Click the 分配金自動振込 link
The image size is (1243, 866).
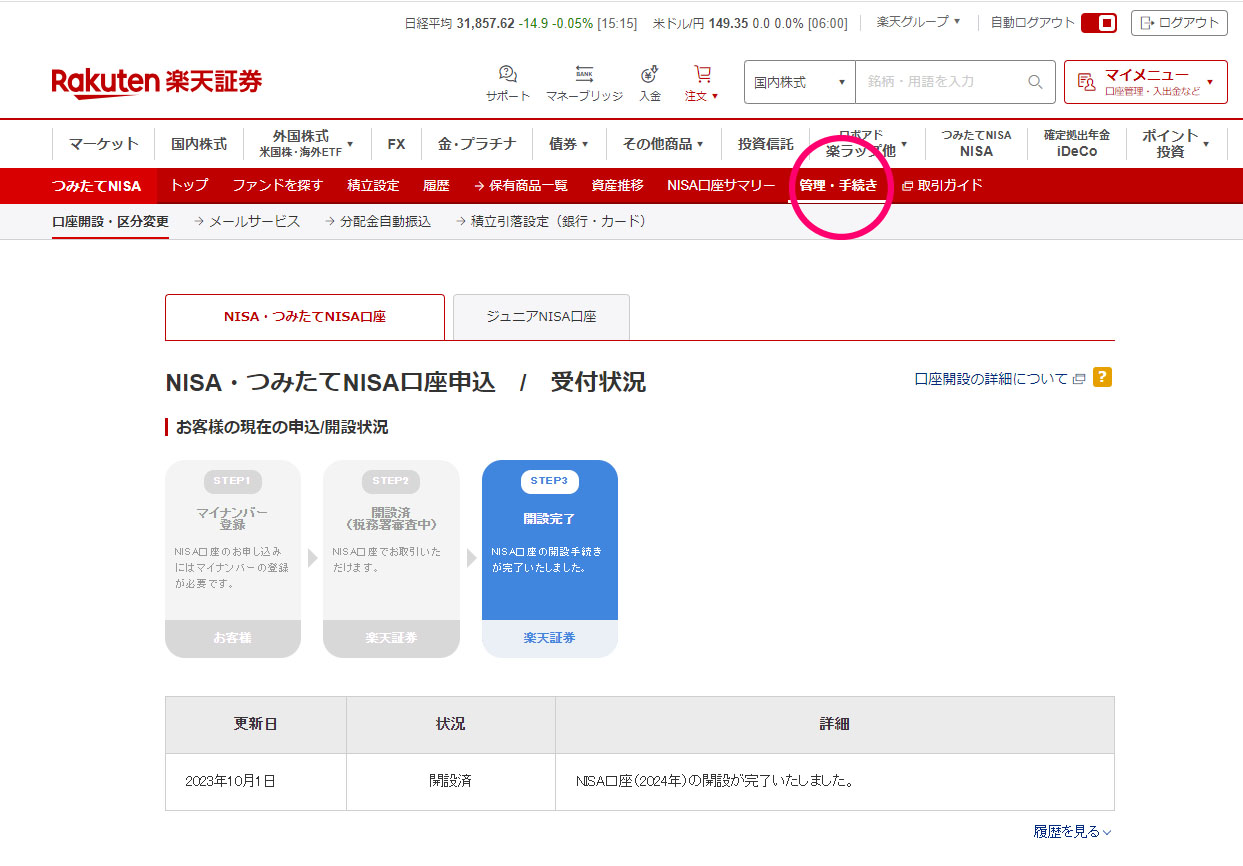[377, 221]
